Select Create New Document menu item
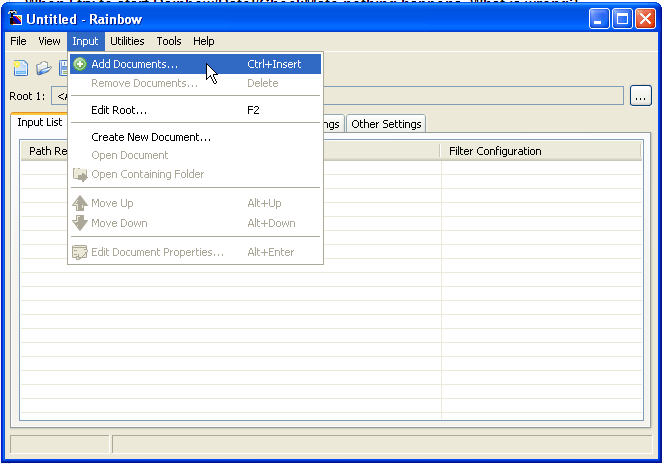Screen dimensions: 662x464 (x=150, y=137)
